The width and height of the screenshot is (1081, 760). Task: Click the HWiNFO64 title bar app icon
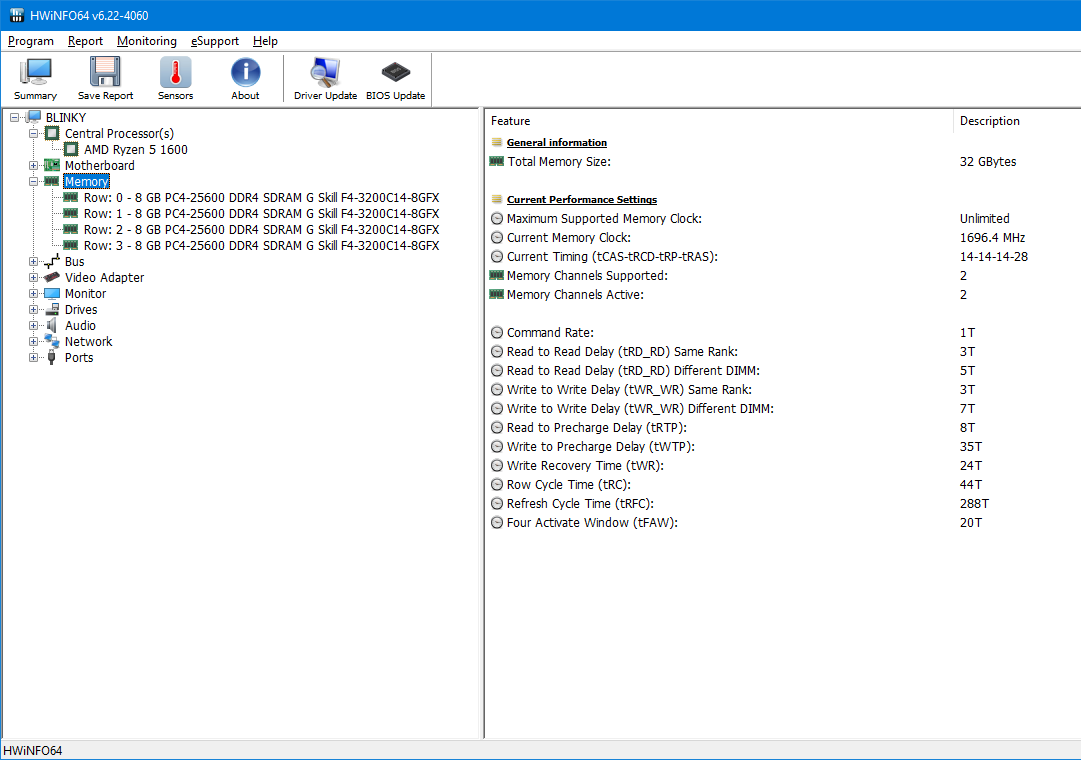(17, 15)
